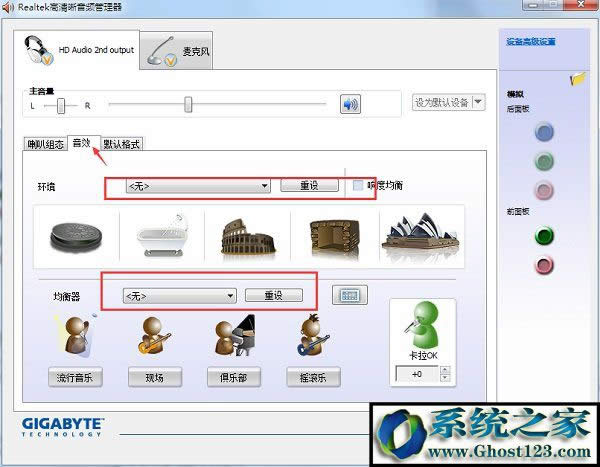Click the green front panel jack

coord(544,235)
